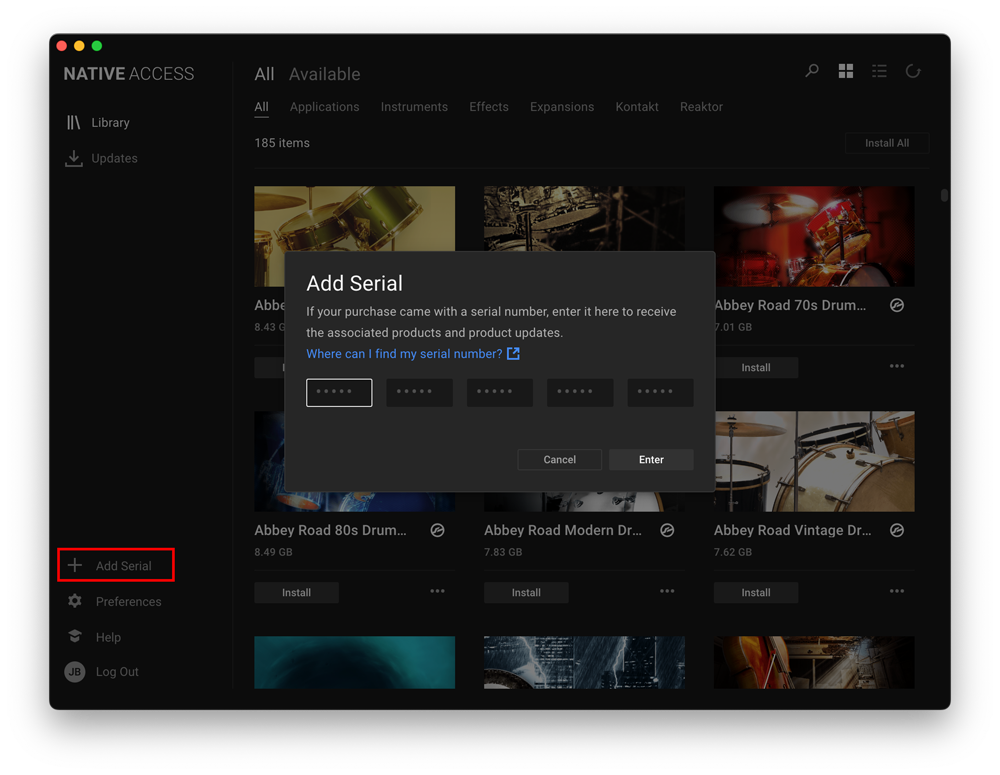
Task: Open more options for Abbey Road Modern Dr
Action: coord(667,591)
